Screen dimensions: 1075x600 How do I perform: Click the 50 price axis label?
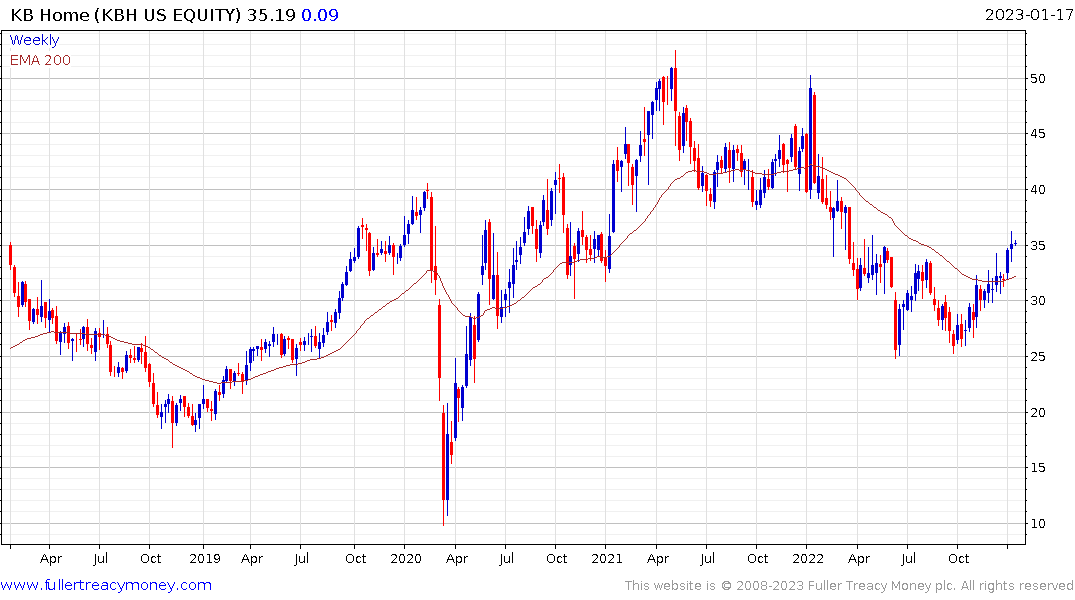coord(1037,79)
